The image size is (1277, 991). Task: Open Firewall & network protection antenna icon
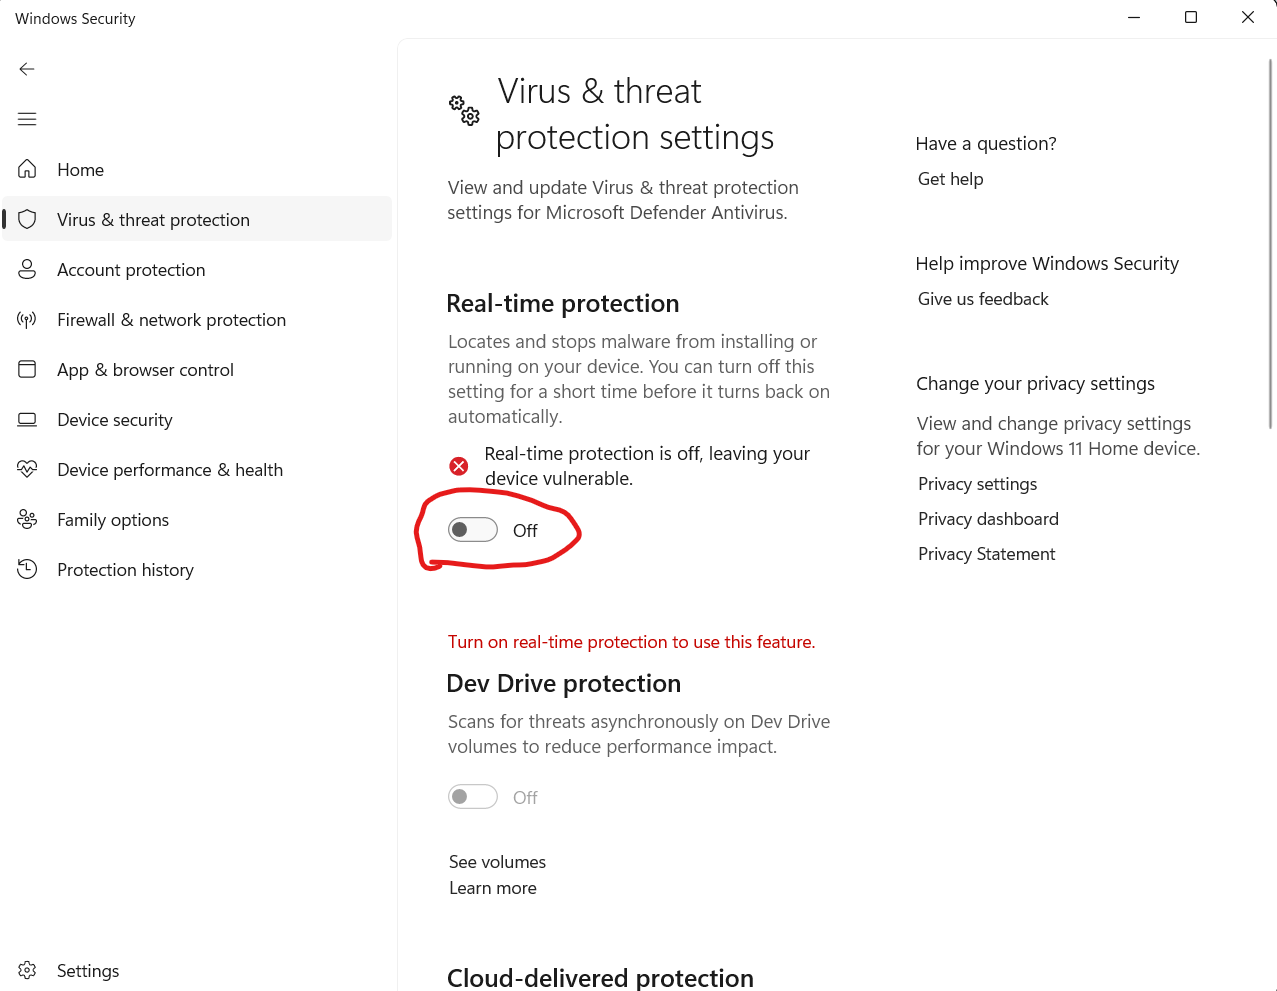pos(27,319)
